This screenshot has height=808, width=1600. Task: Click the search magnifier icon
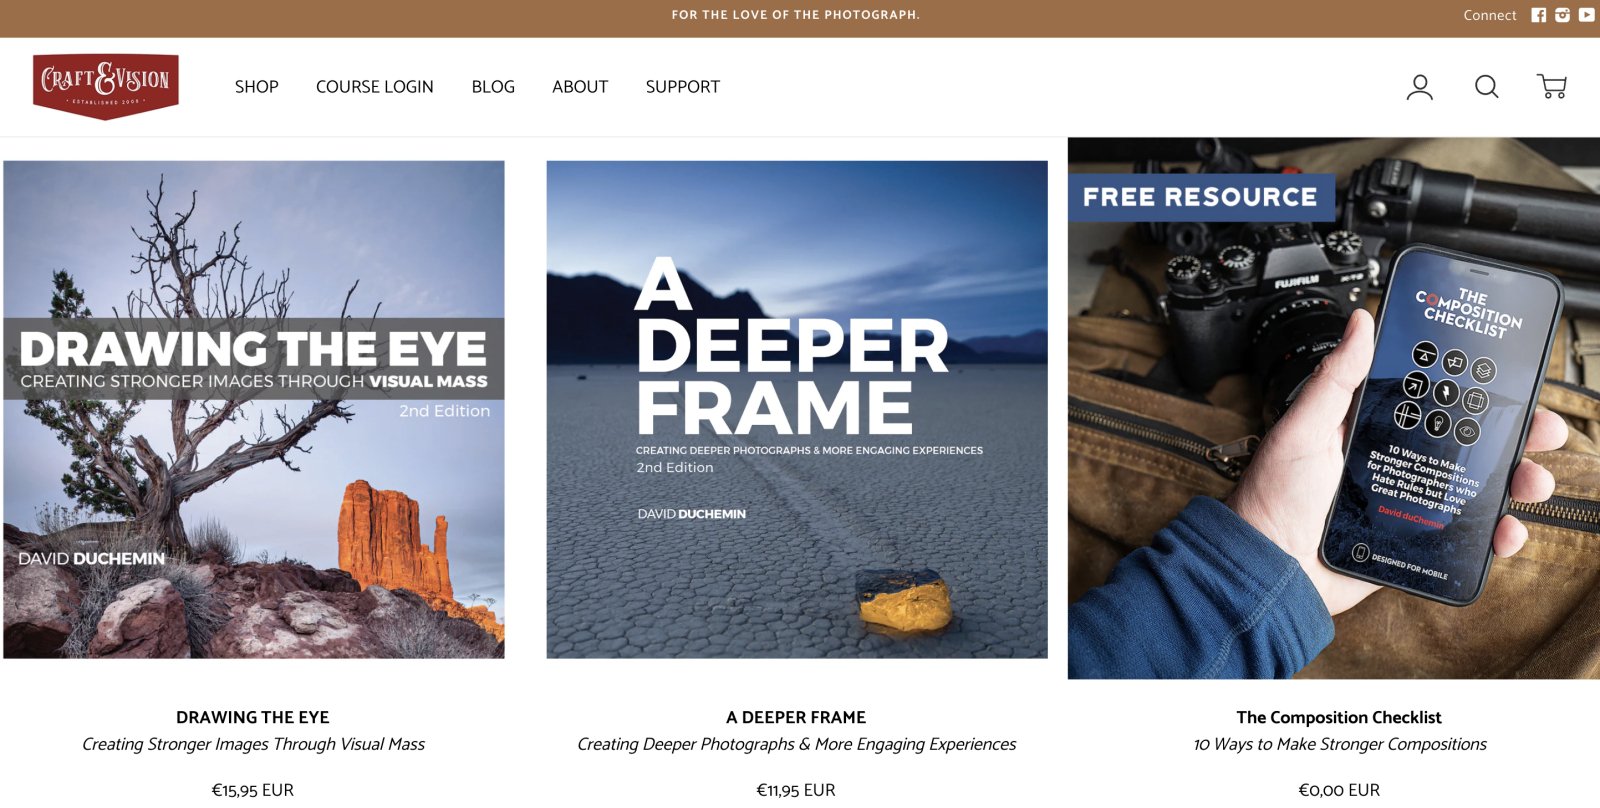point(1487,87)
